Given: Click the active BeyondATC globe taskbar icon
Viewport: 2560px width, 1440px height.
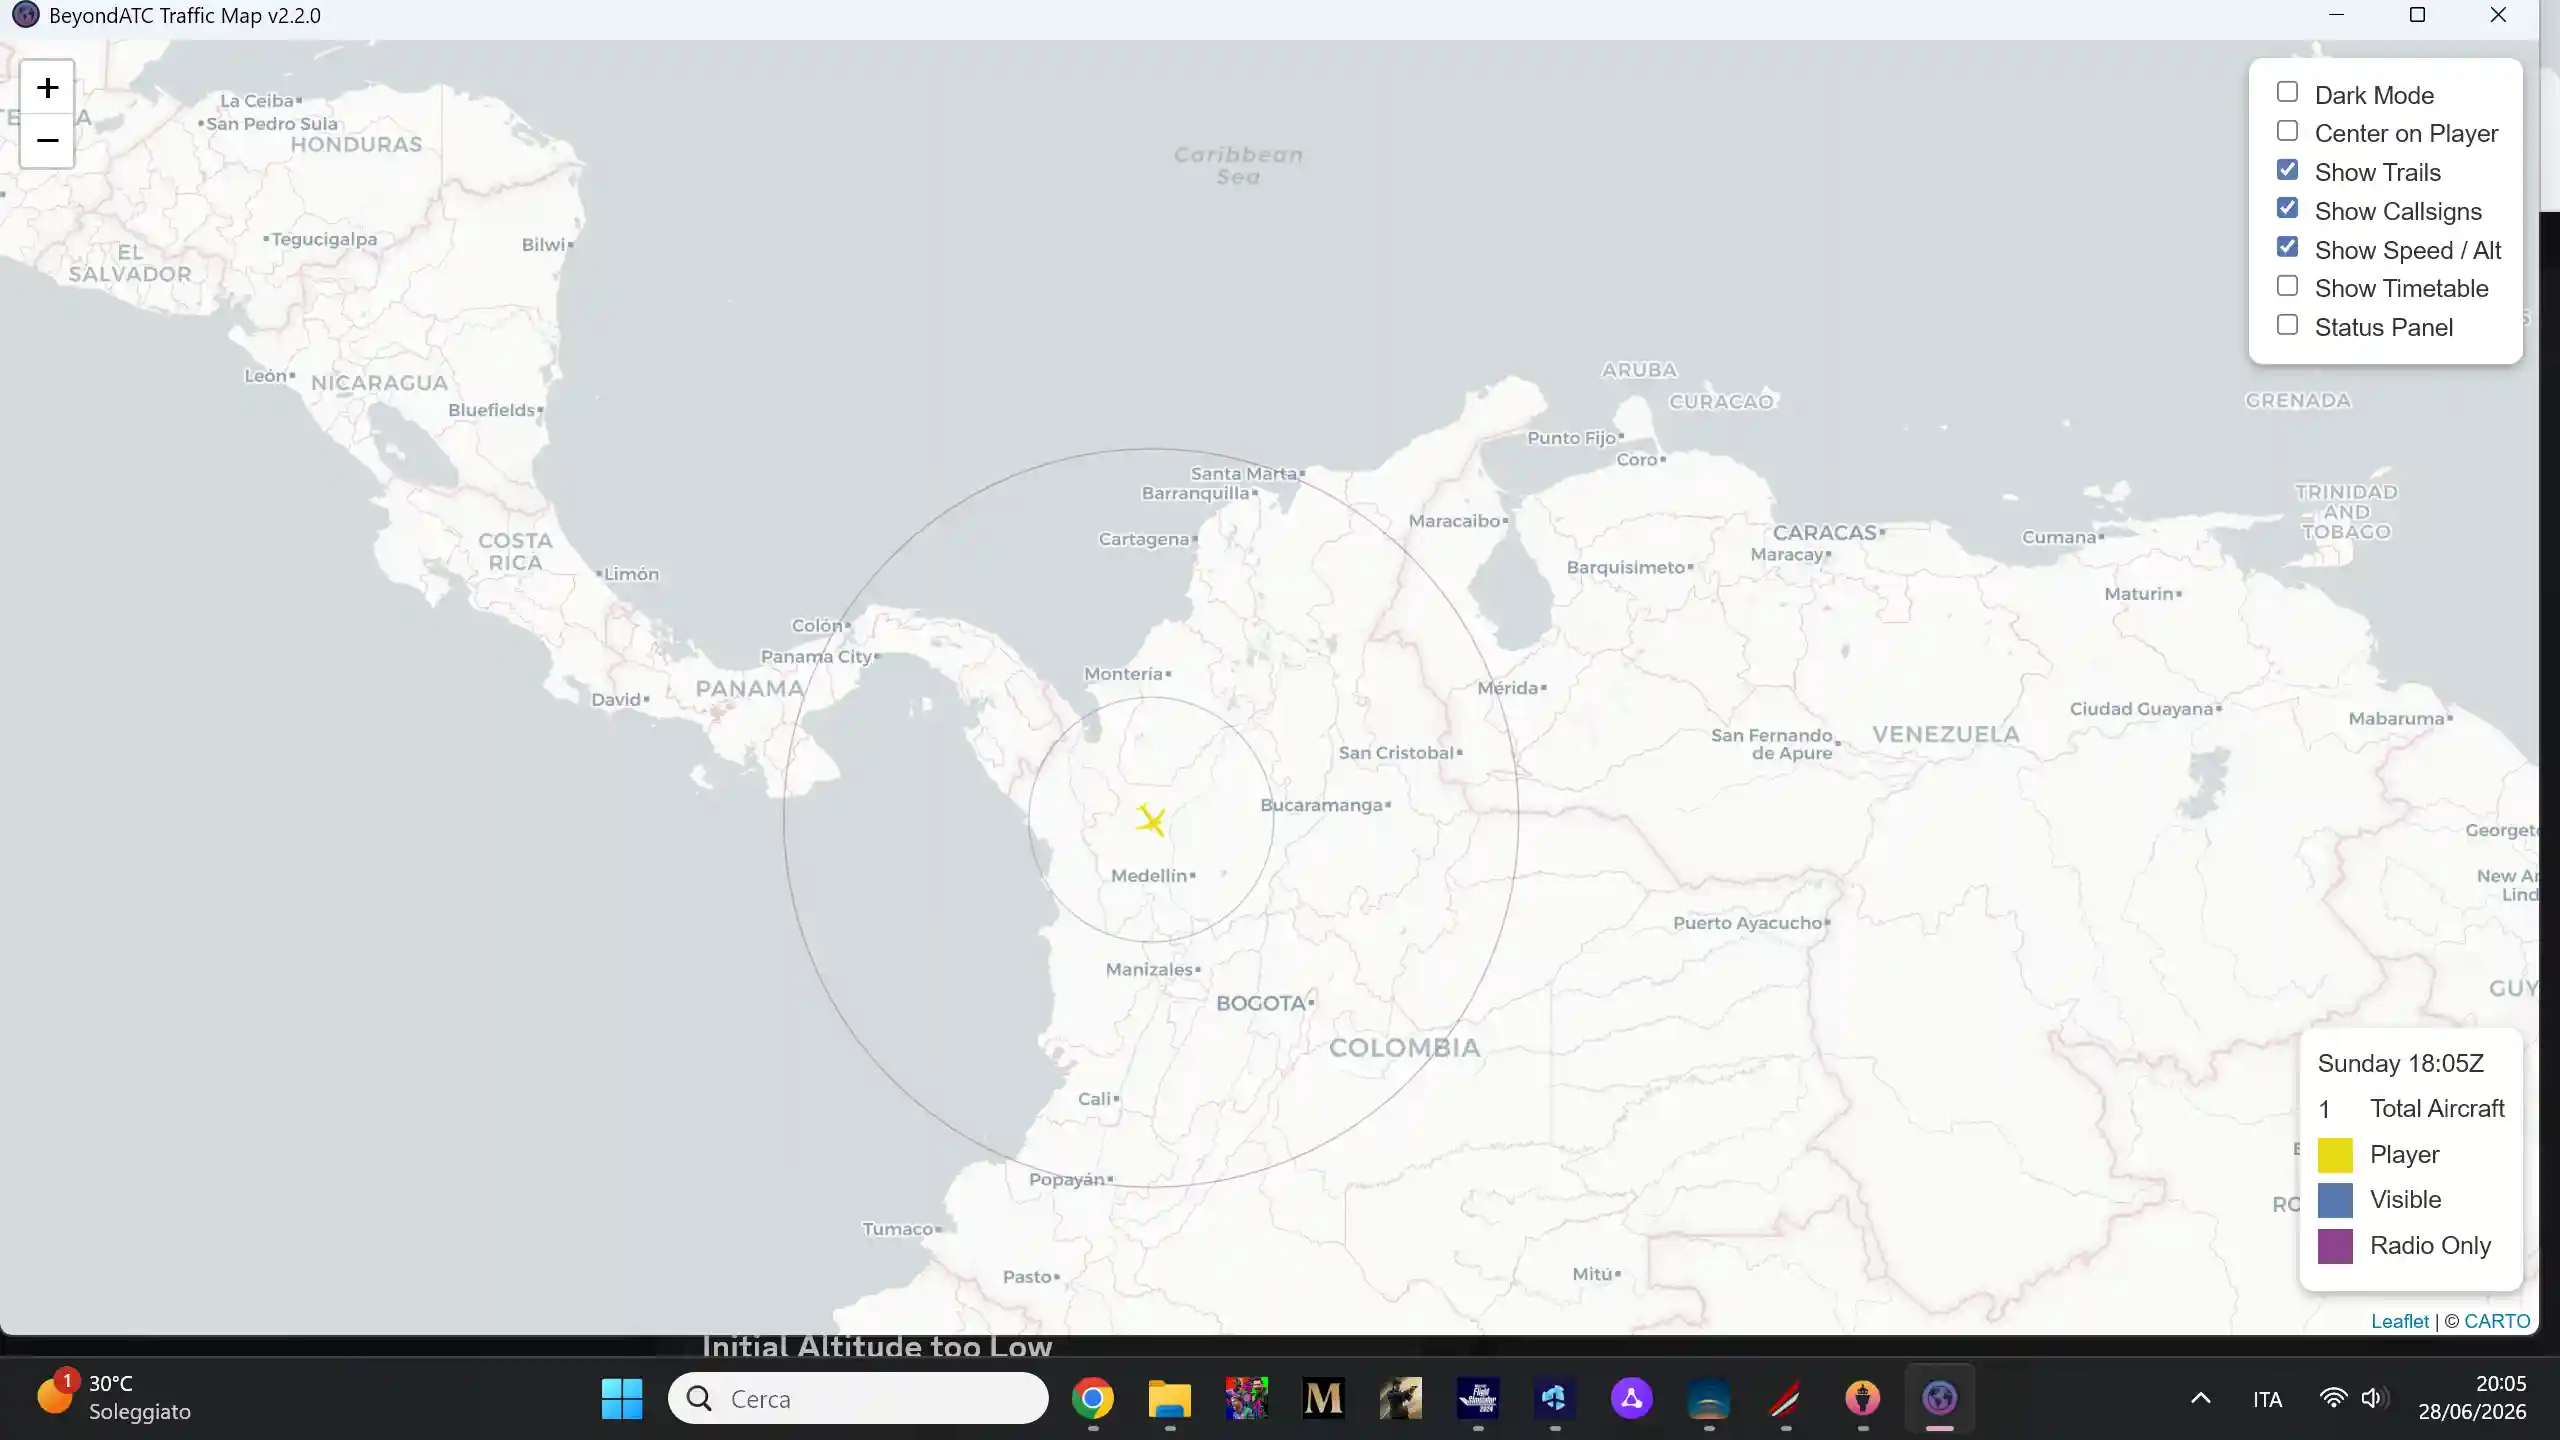Looking at the screenshot, I should [1939, 1398].
